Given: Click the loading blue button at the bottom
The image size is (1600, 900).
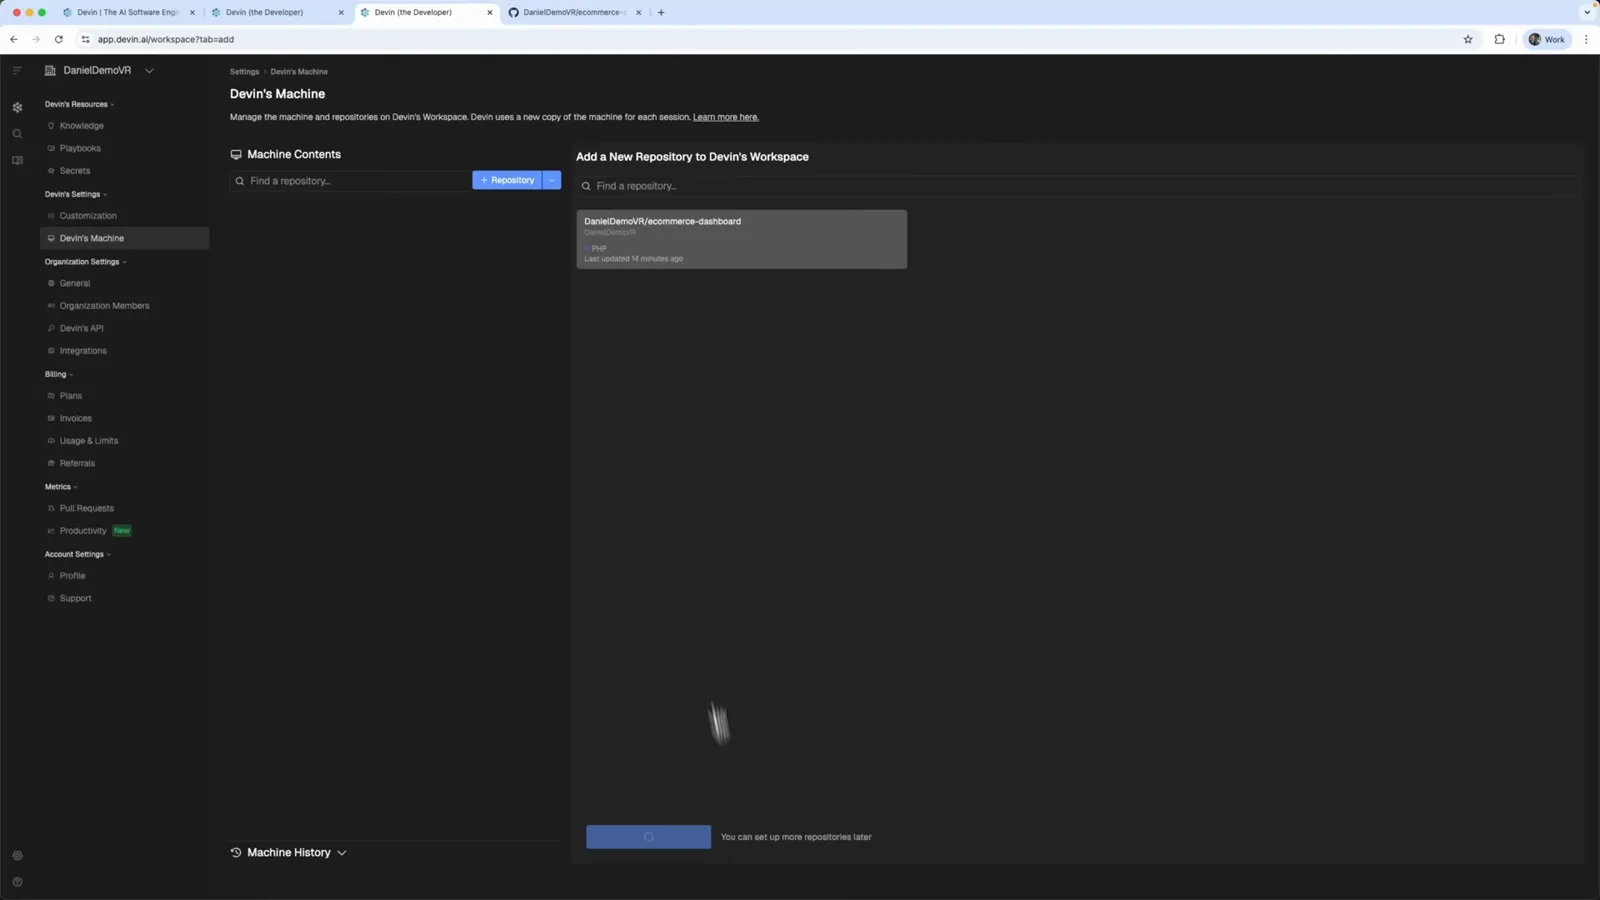Looking at the screenshot, I should (x=648, y=837).
